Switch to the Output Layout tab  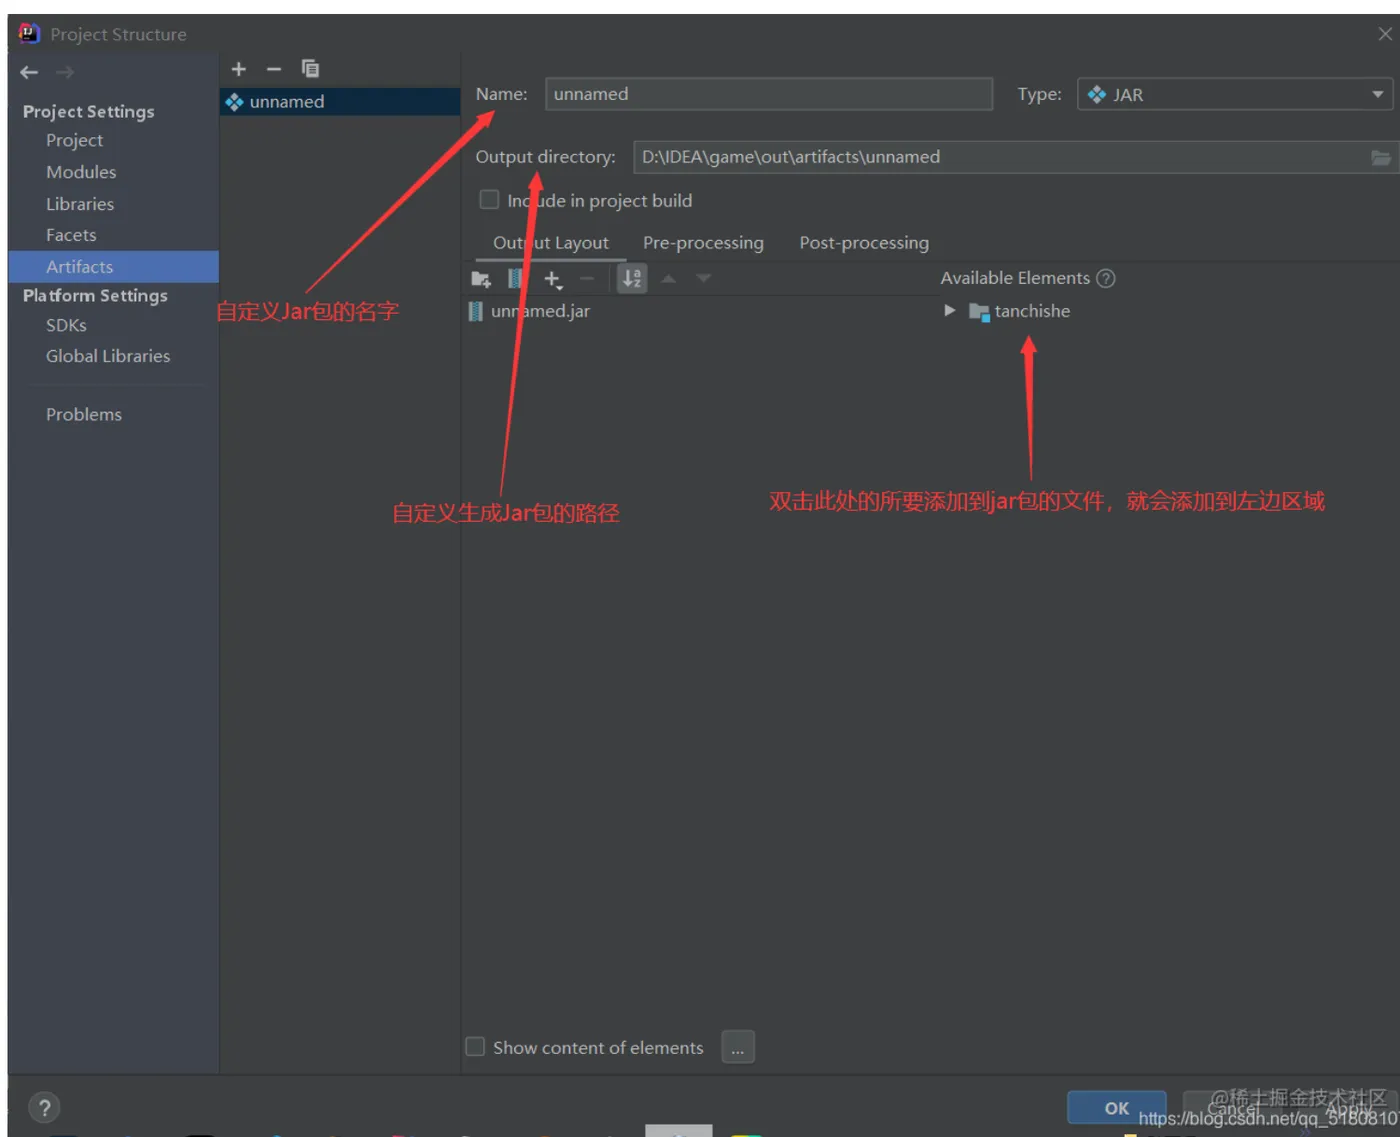(x=551, y=243)
